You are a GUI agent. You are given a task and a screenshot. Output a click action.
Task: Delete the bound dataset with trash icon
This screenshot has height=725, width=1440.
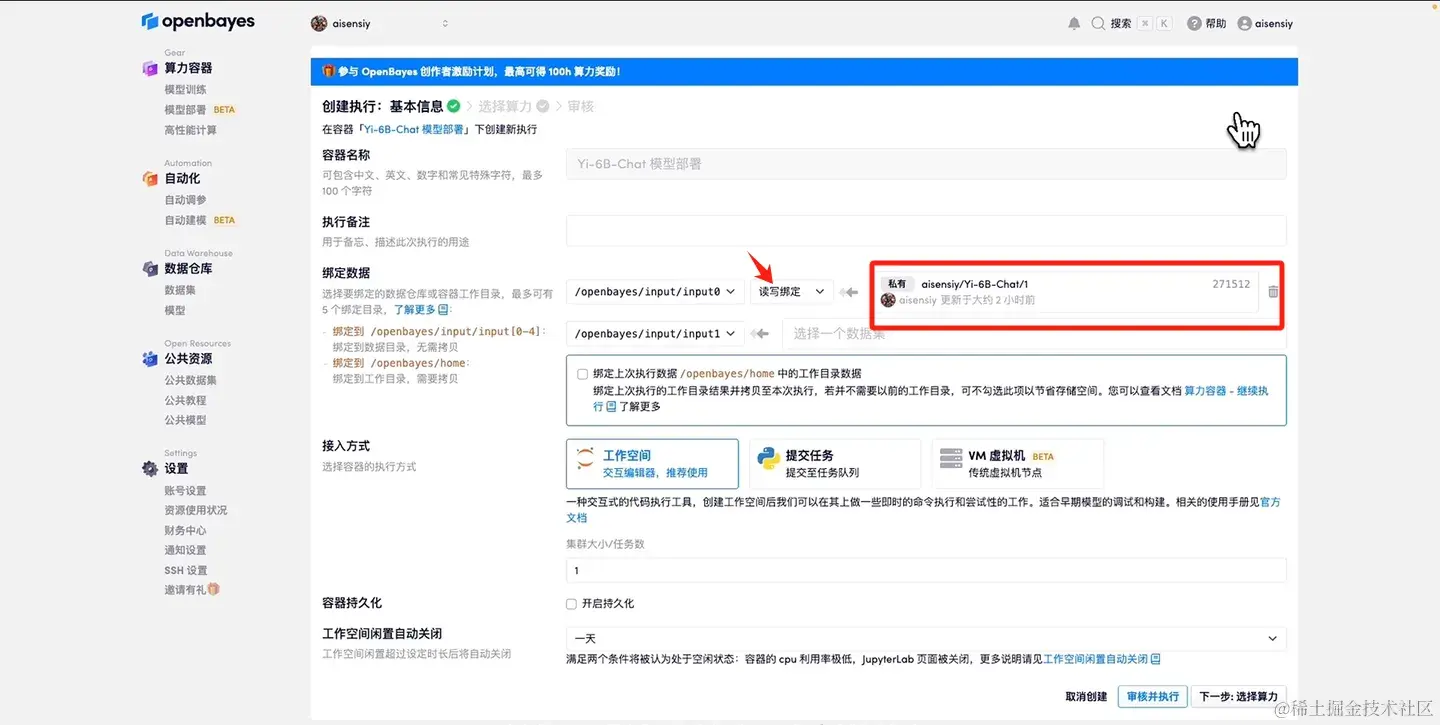pyautogui.click(x=1273, y=292)
